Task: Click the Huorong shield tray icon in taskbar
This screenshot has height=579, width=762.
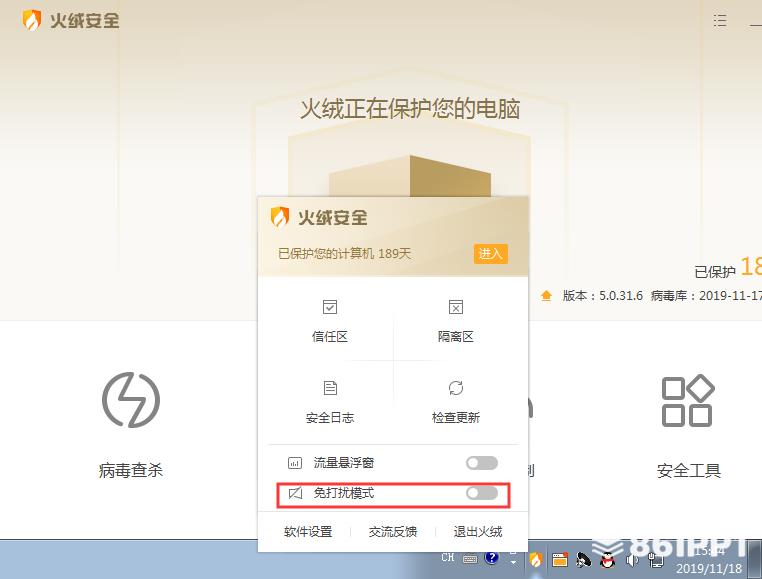Action: (x=536, y=560)
